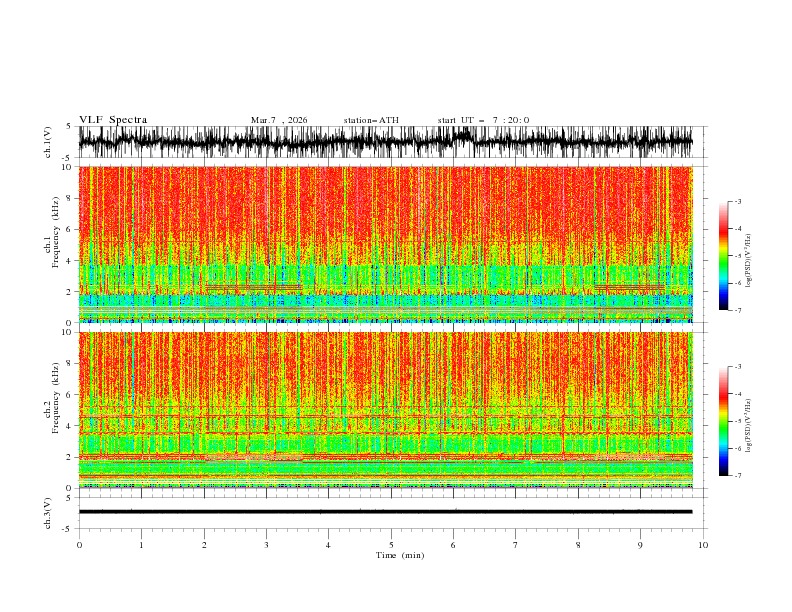
Task: Click time-axis tick label "9"
Action: (640, 545)
